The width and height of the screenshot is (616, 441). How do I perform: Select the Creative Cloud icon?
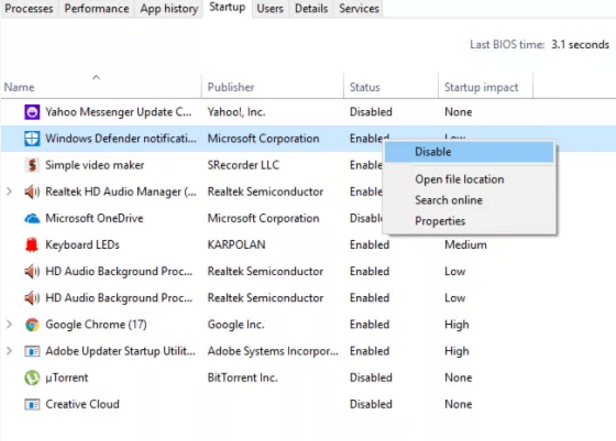pos(31,404)
